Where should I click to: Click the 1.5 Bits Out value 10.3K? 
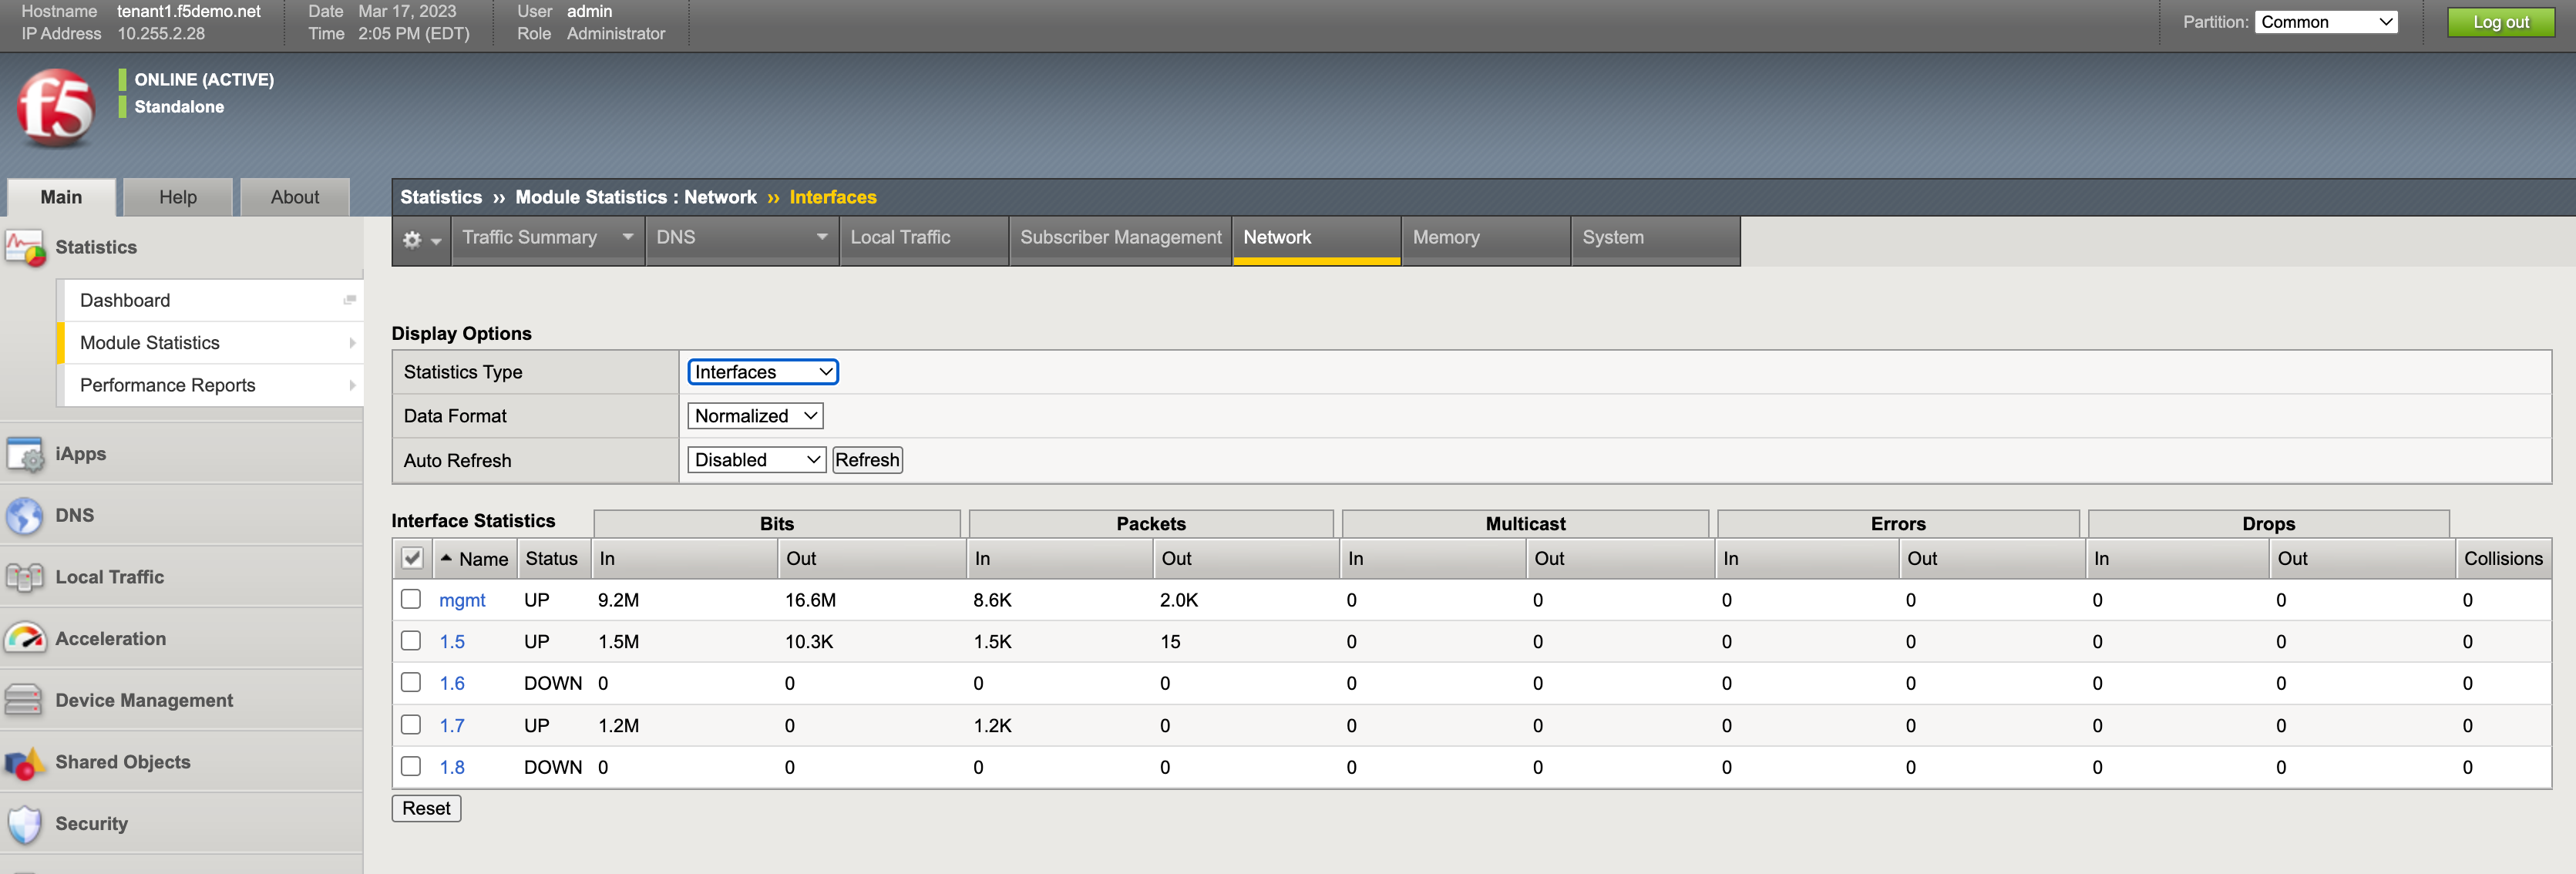(809, 642)
